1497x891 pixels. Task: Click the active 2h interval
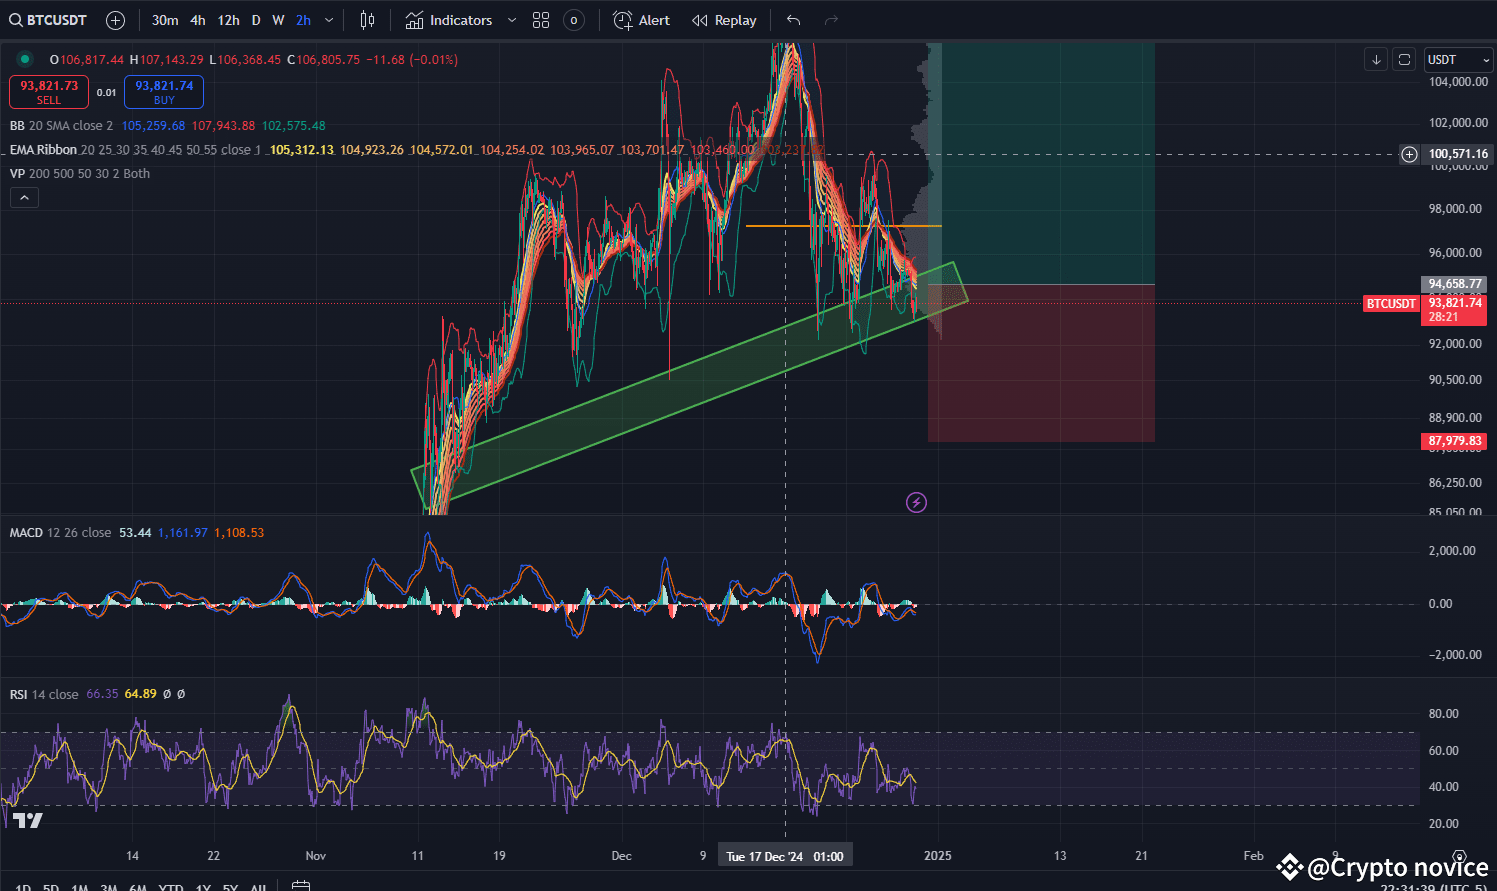[x=303, y=20]
